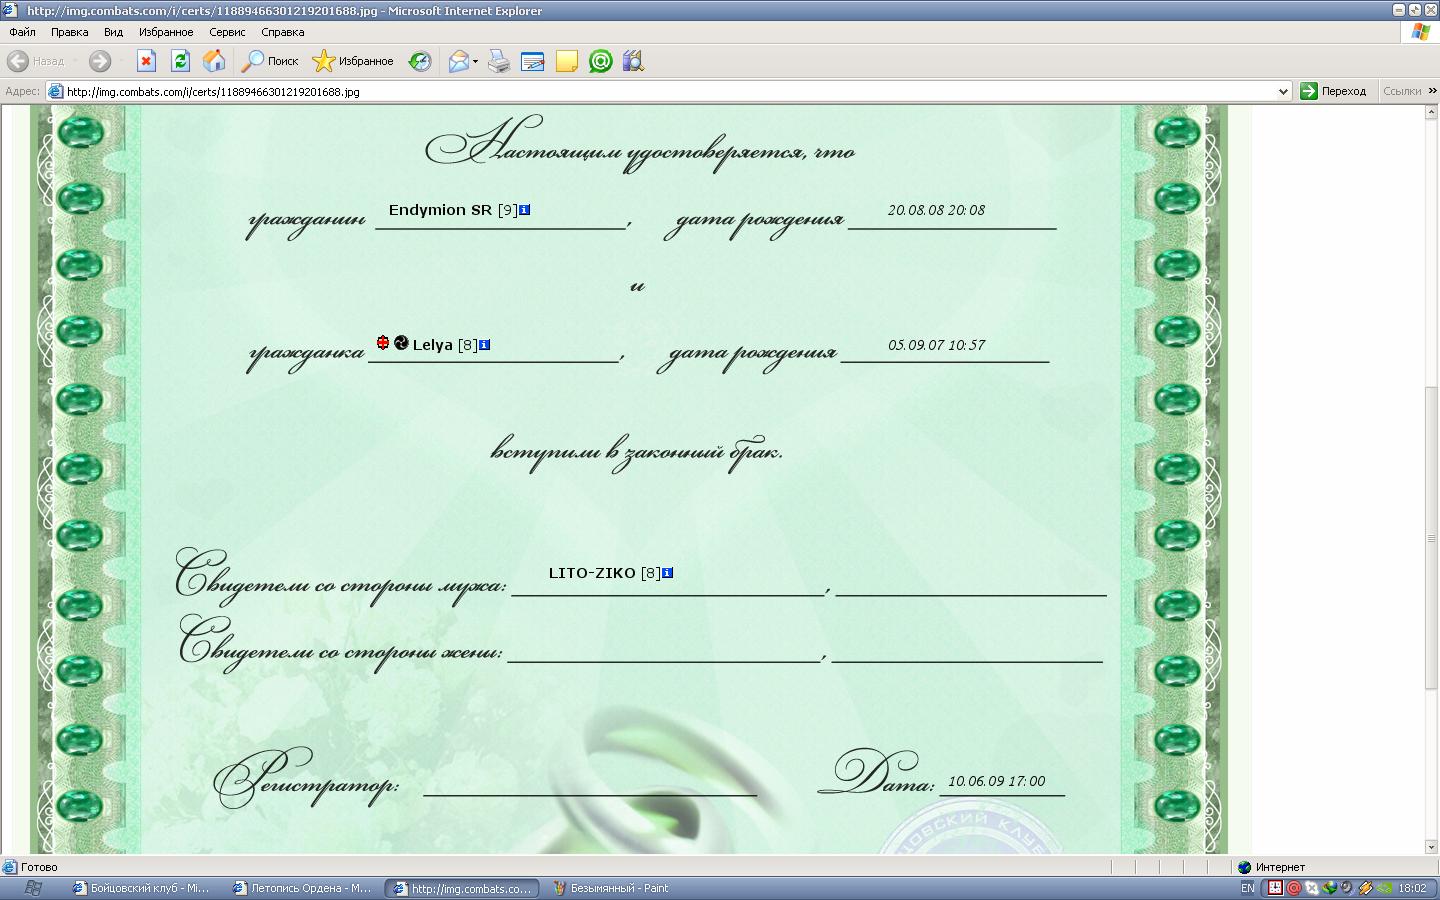This screenshot has height=900, width=1440.
Task: Click the Research books toolbar icon
Action: (x=633, y=61)
